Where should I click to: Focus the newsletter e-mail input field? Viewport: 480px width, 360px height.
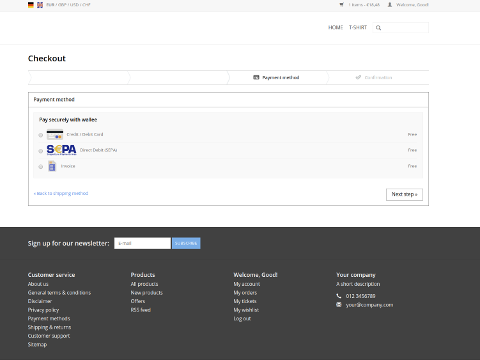[142, 243]
